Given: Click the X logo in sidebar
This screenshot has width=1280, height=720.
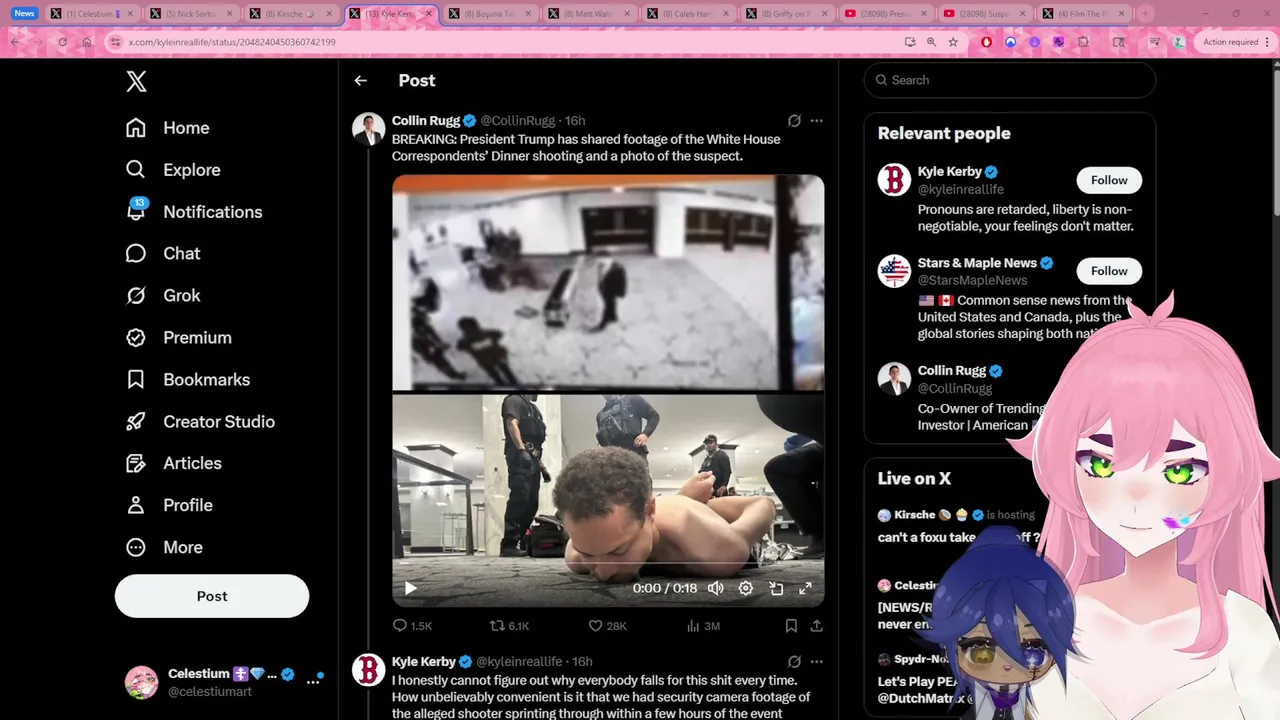Looking at the screenshot, I should pyautogui.click(x=137, y=82).
